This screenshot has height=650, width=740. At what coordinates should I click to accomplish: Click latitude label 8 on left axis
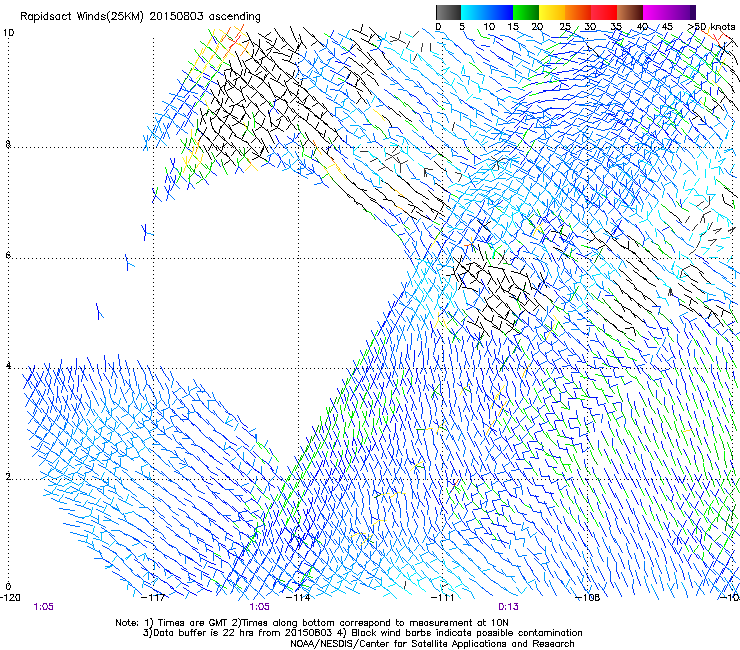pyautogui.click(x=8, y=144)
